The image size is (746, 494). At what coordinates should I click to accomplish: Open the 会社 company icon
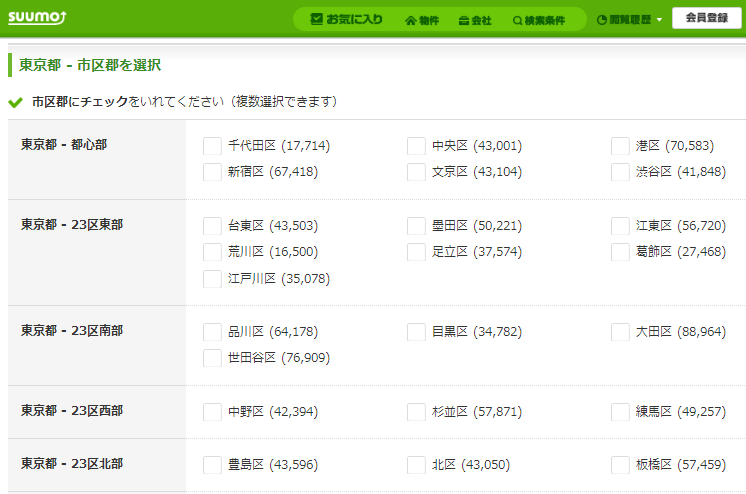463,20
